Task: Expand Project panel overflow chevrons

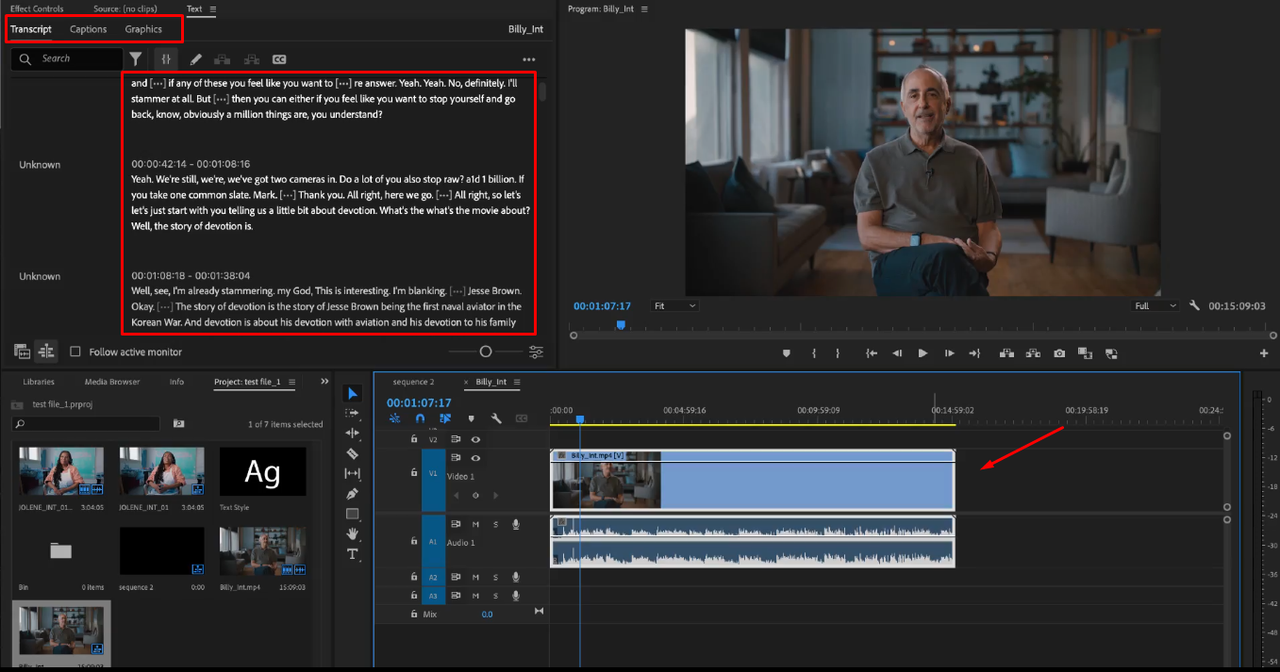Action: tap(324, 381)
